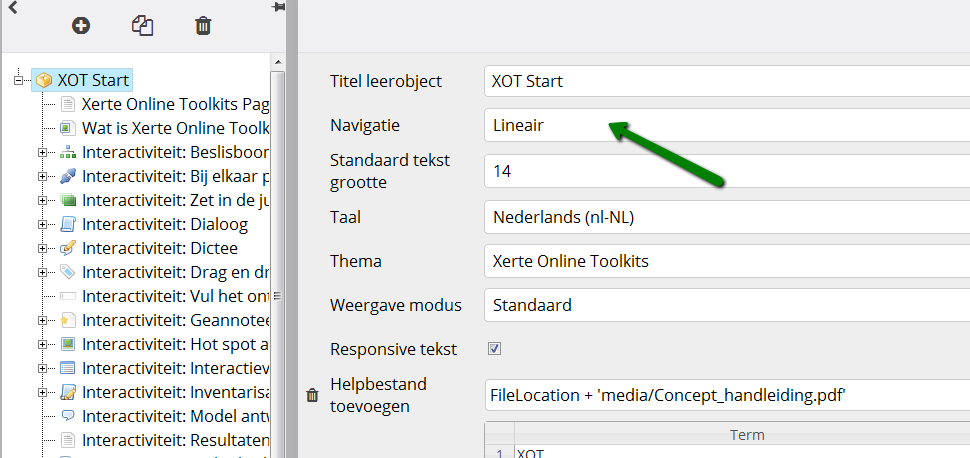Click the Titel leerobject text field
This screenshot has width=970, height=458.
[727, 81]
